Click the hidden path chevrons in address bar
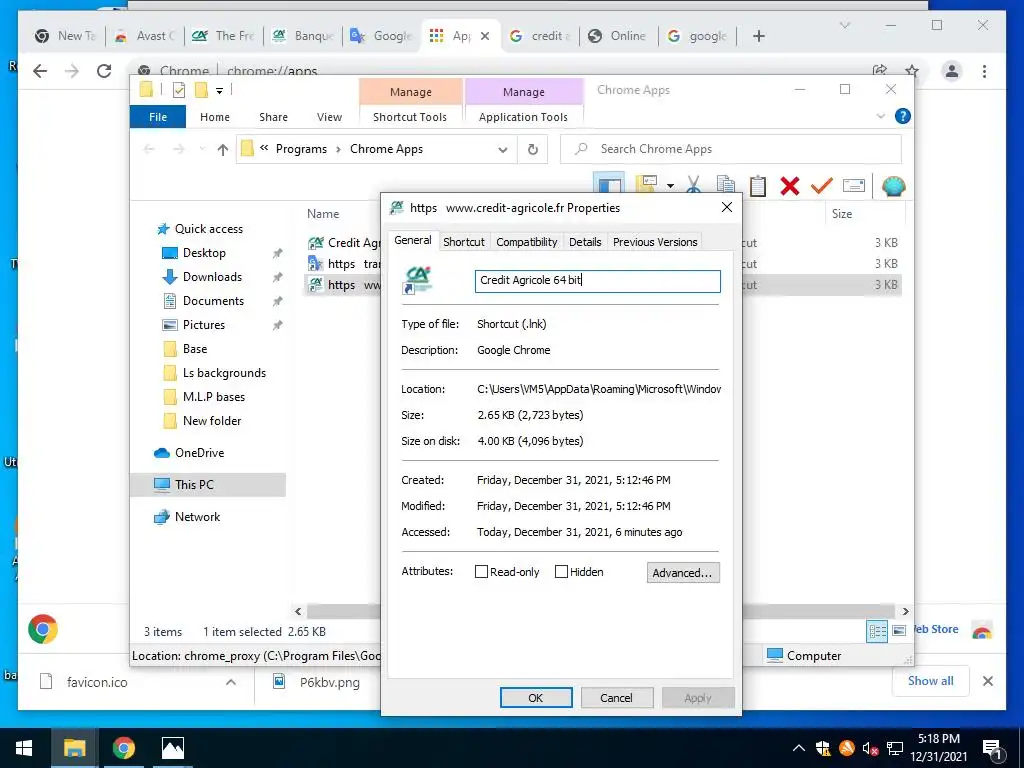Image resolution: width=1024 pixels, height=768 pixels. point(264,148)
